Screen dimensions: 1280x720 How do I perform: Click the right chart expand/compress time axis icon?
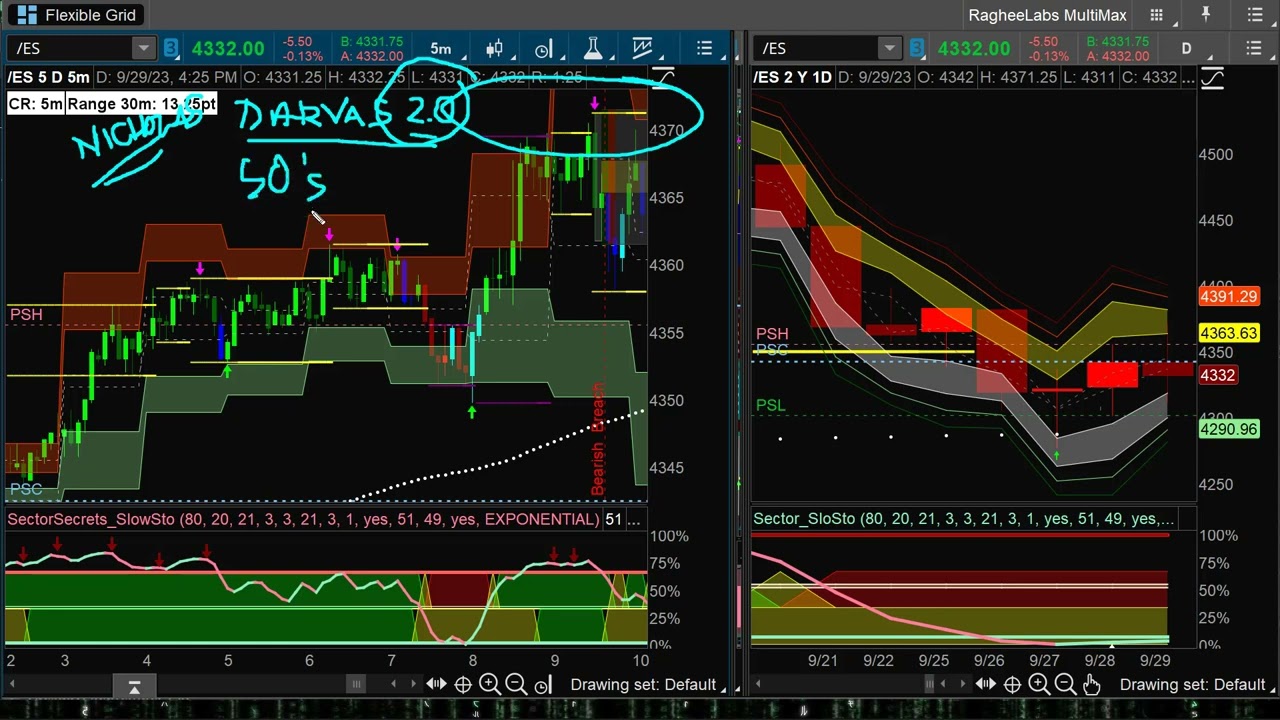[986, 685]
